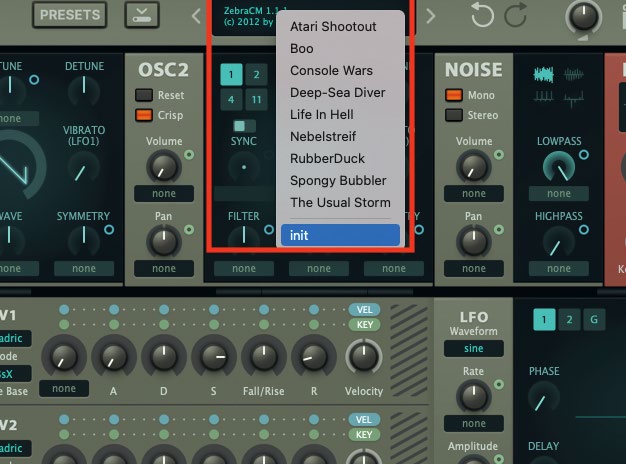626x464 pixels.
Task: Disable the OSC2 Crisp switch
Action: [x=145, y=114]
